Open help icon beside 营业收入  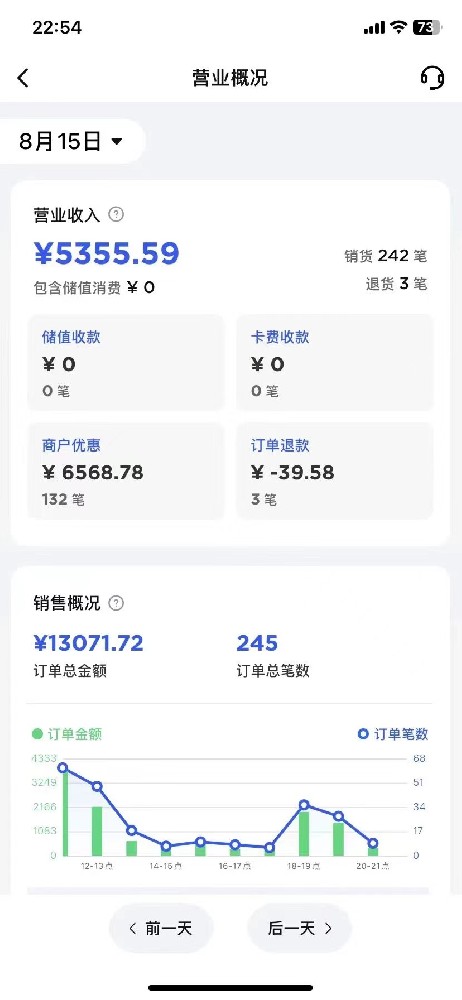(116, 215)
